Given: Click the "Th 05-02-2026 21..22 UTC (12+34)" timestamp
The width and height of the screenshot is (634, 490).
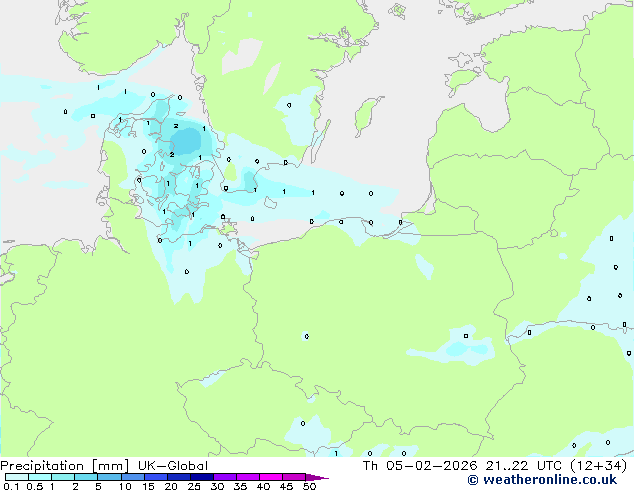Looking at the screenshot, I should [495, 466].
